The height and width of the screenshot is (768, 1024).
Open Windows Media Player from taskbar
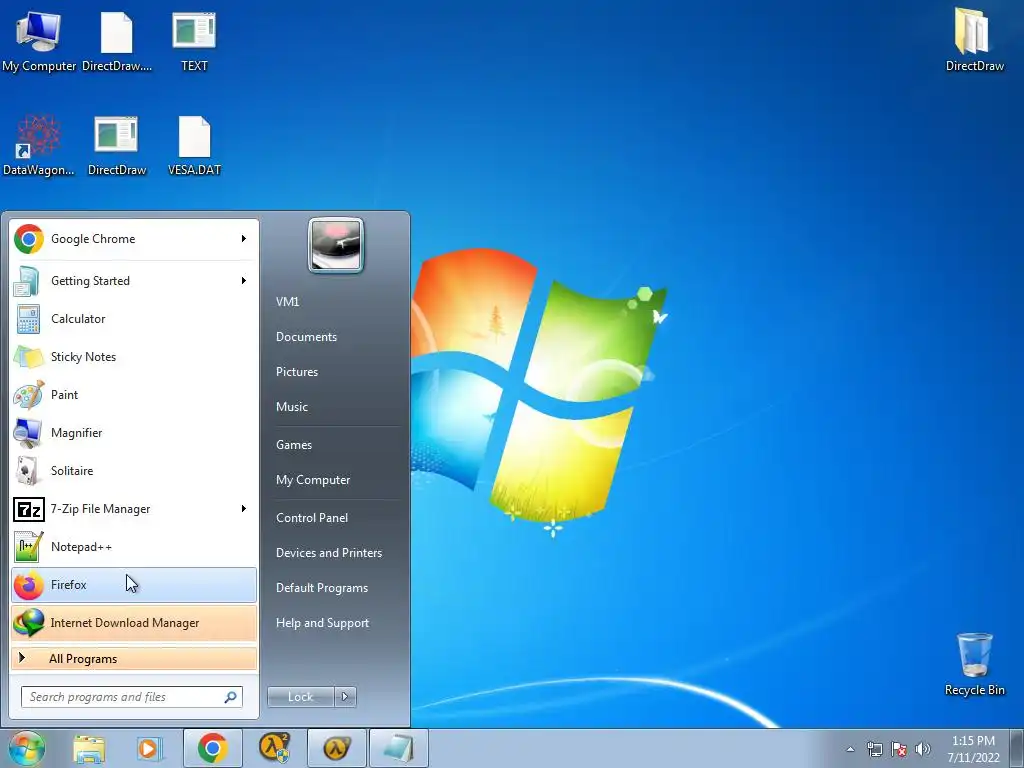(150, 748)
